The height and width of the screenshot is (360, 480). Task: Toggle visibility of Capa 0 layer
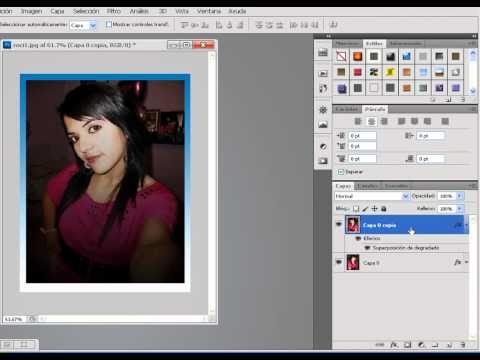[339, 262]
